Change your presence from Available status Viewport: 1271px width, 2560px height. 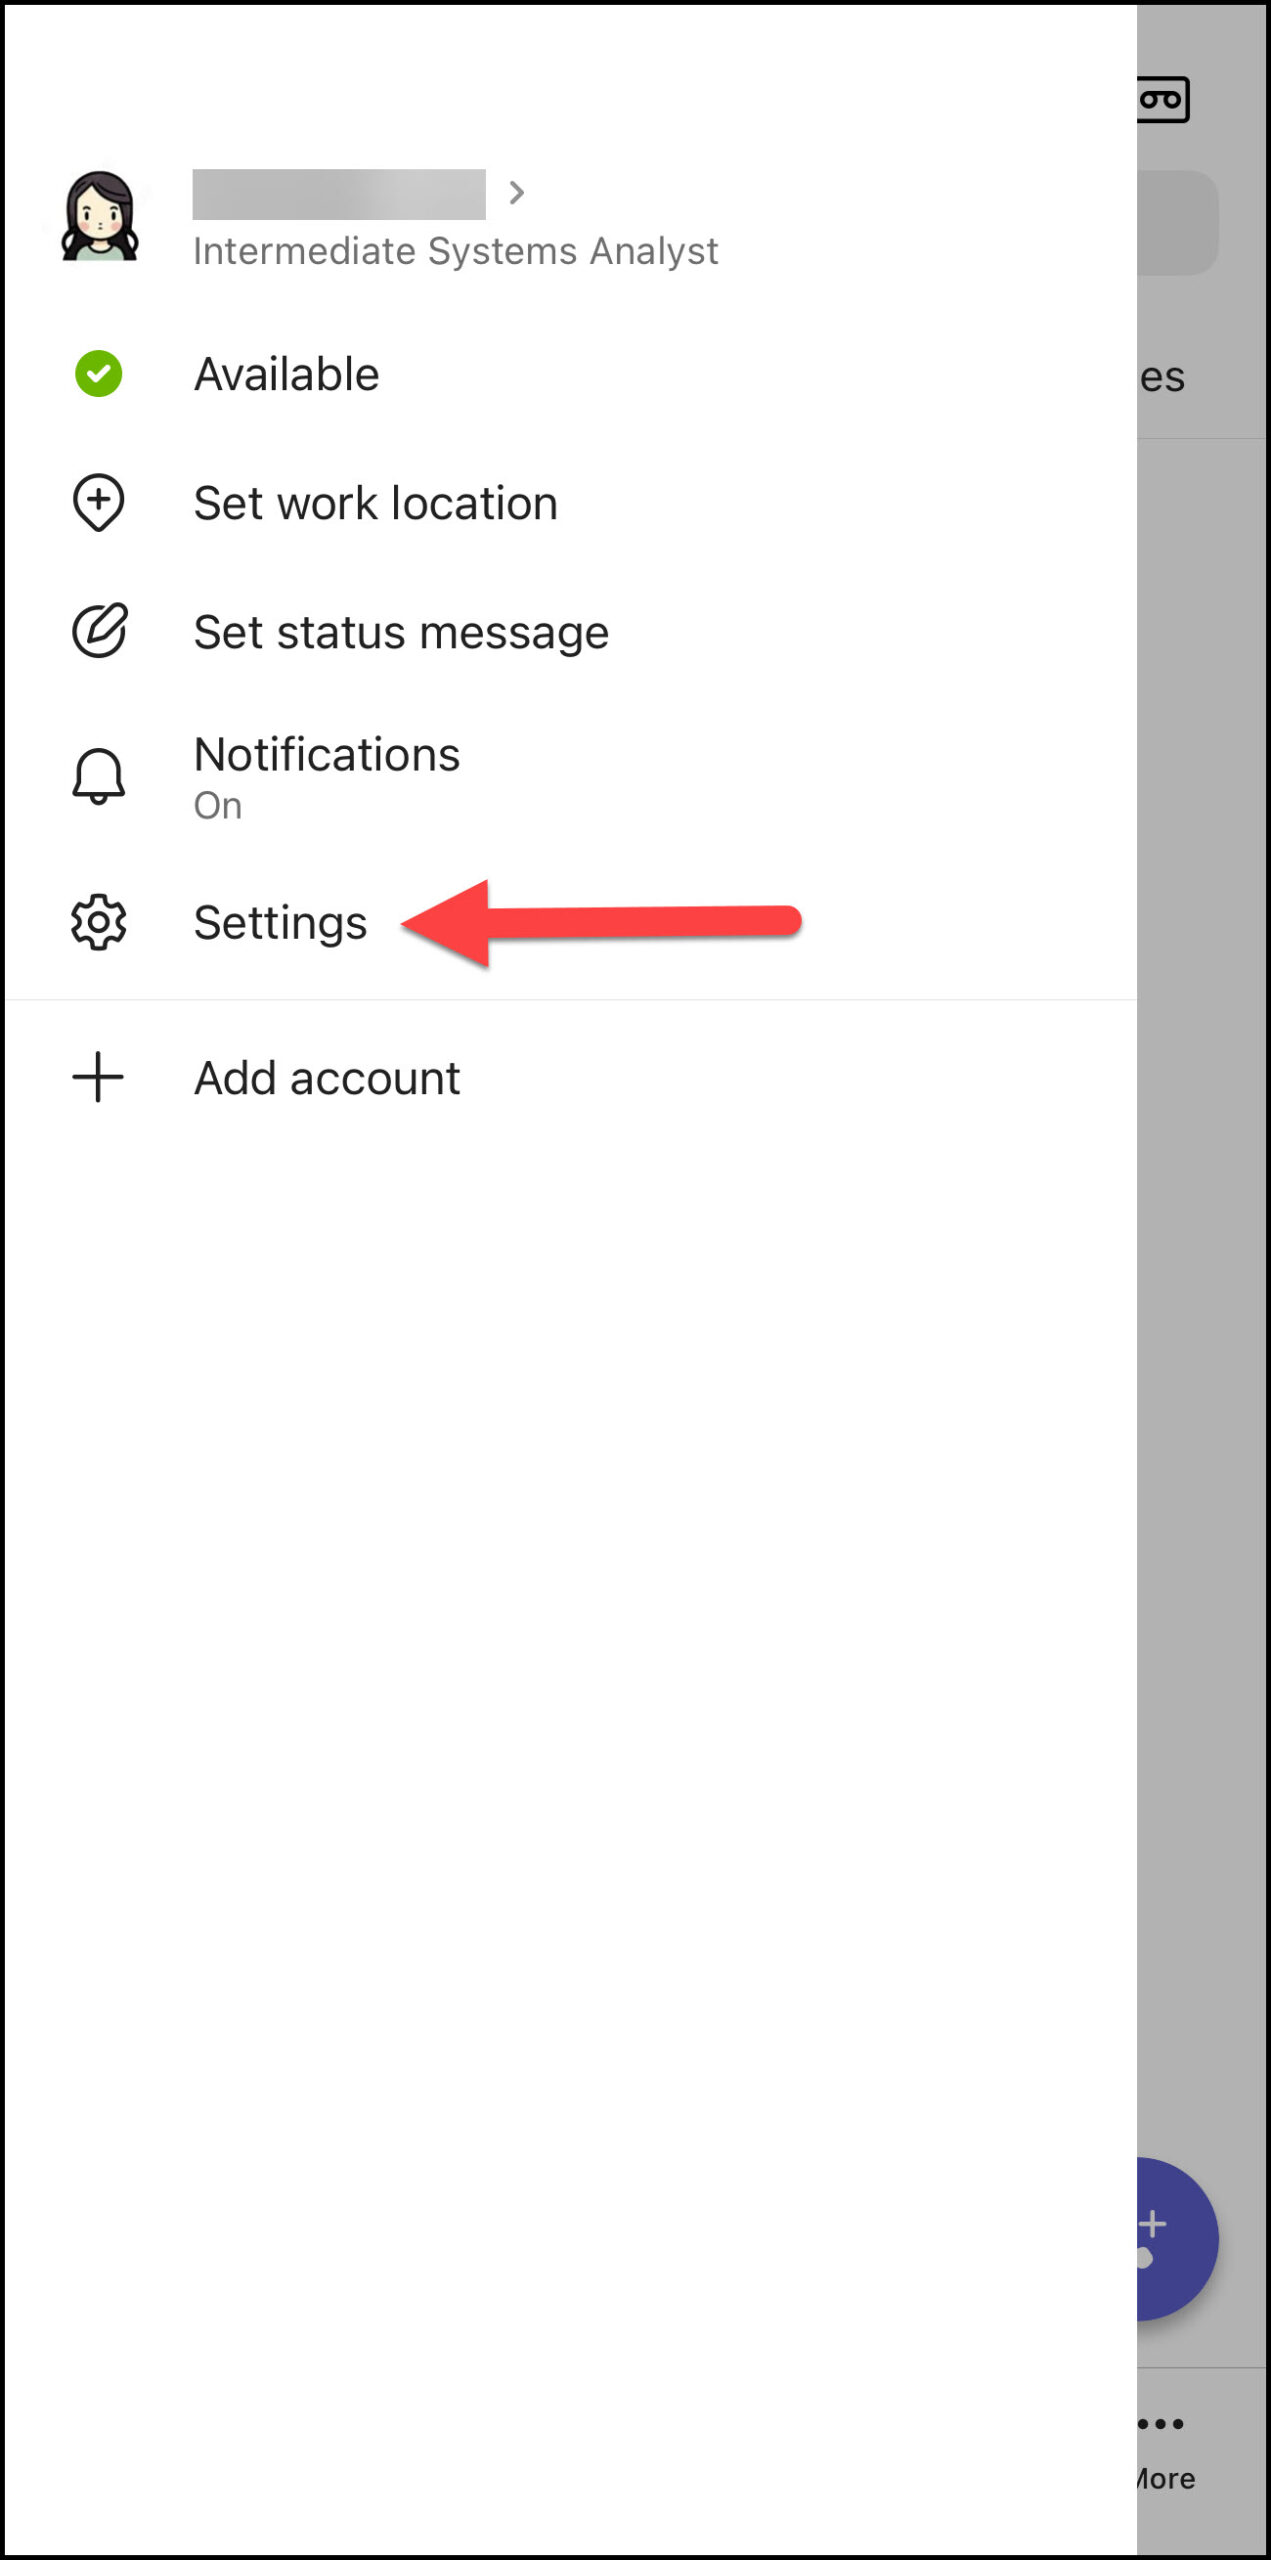285,373
